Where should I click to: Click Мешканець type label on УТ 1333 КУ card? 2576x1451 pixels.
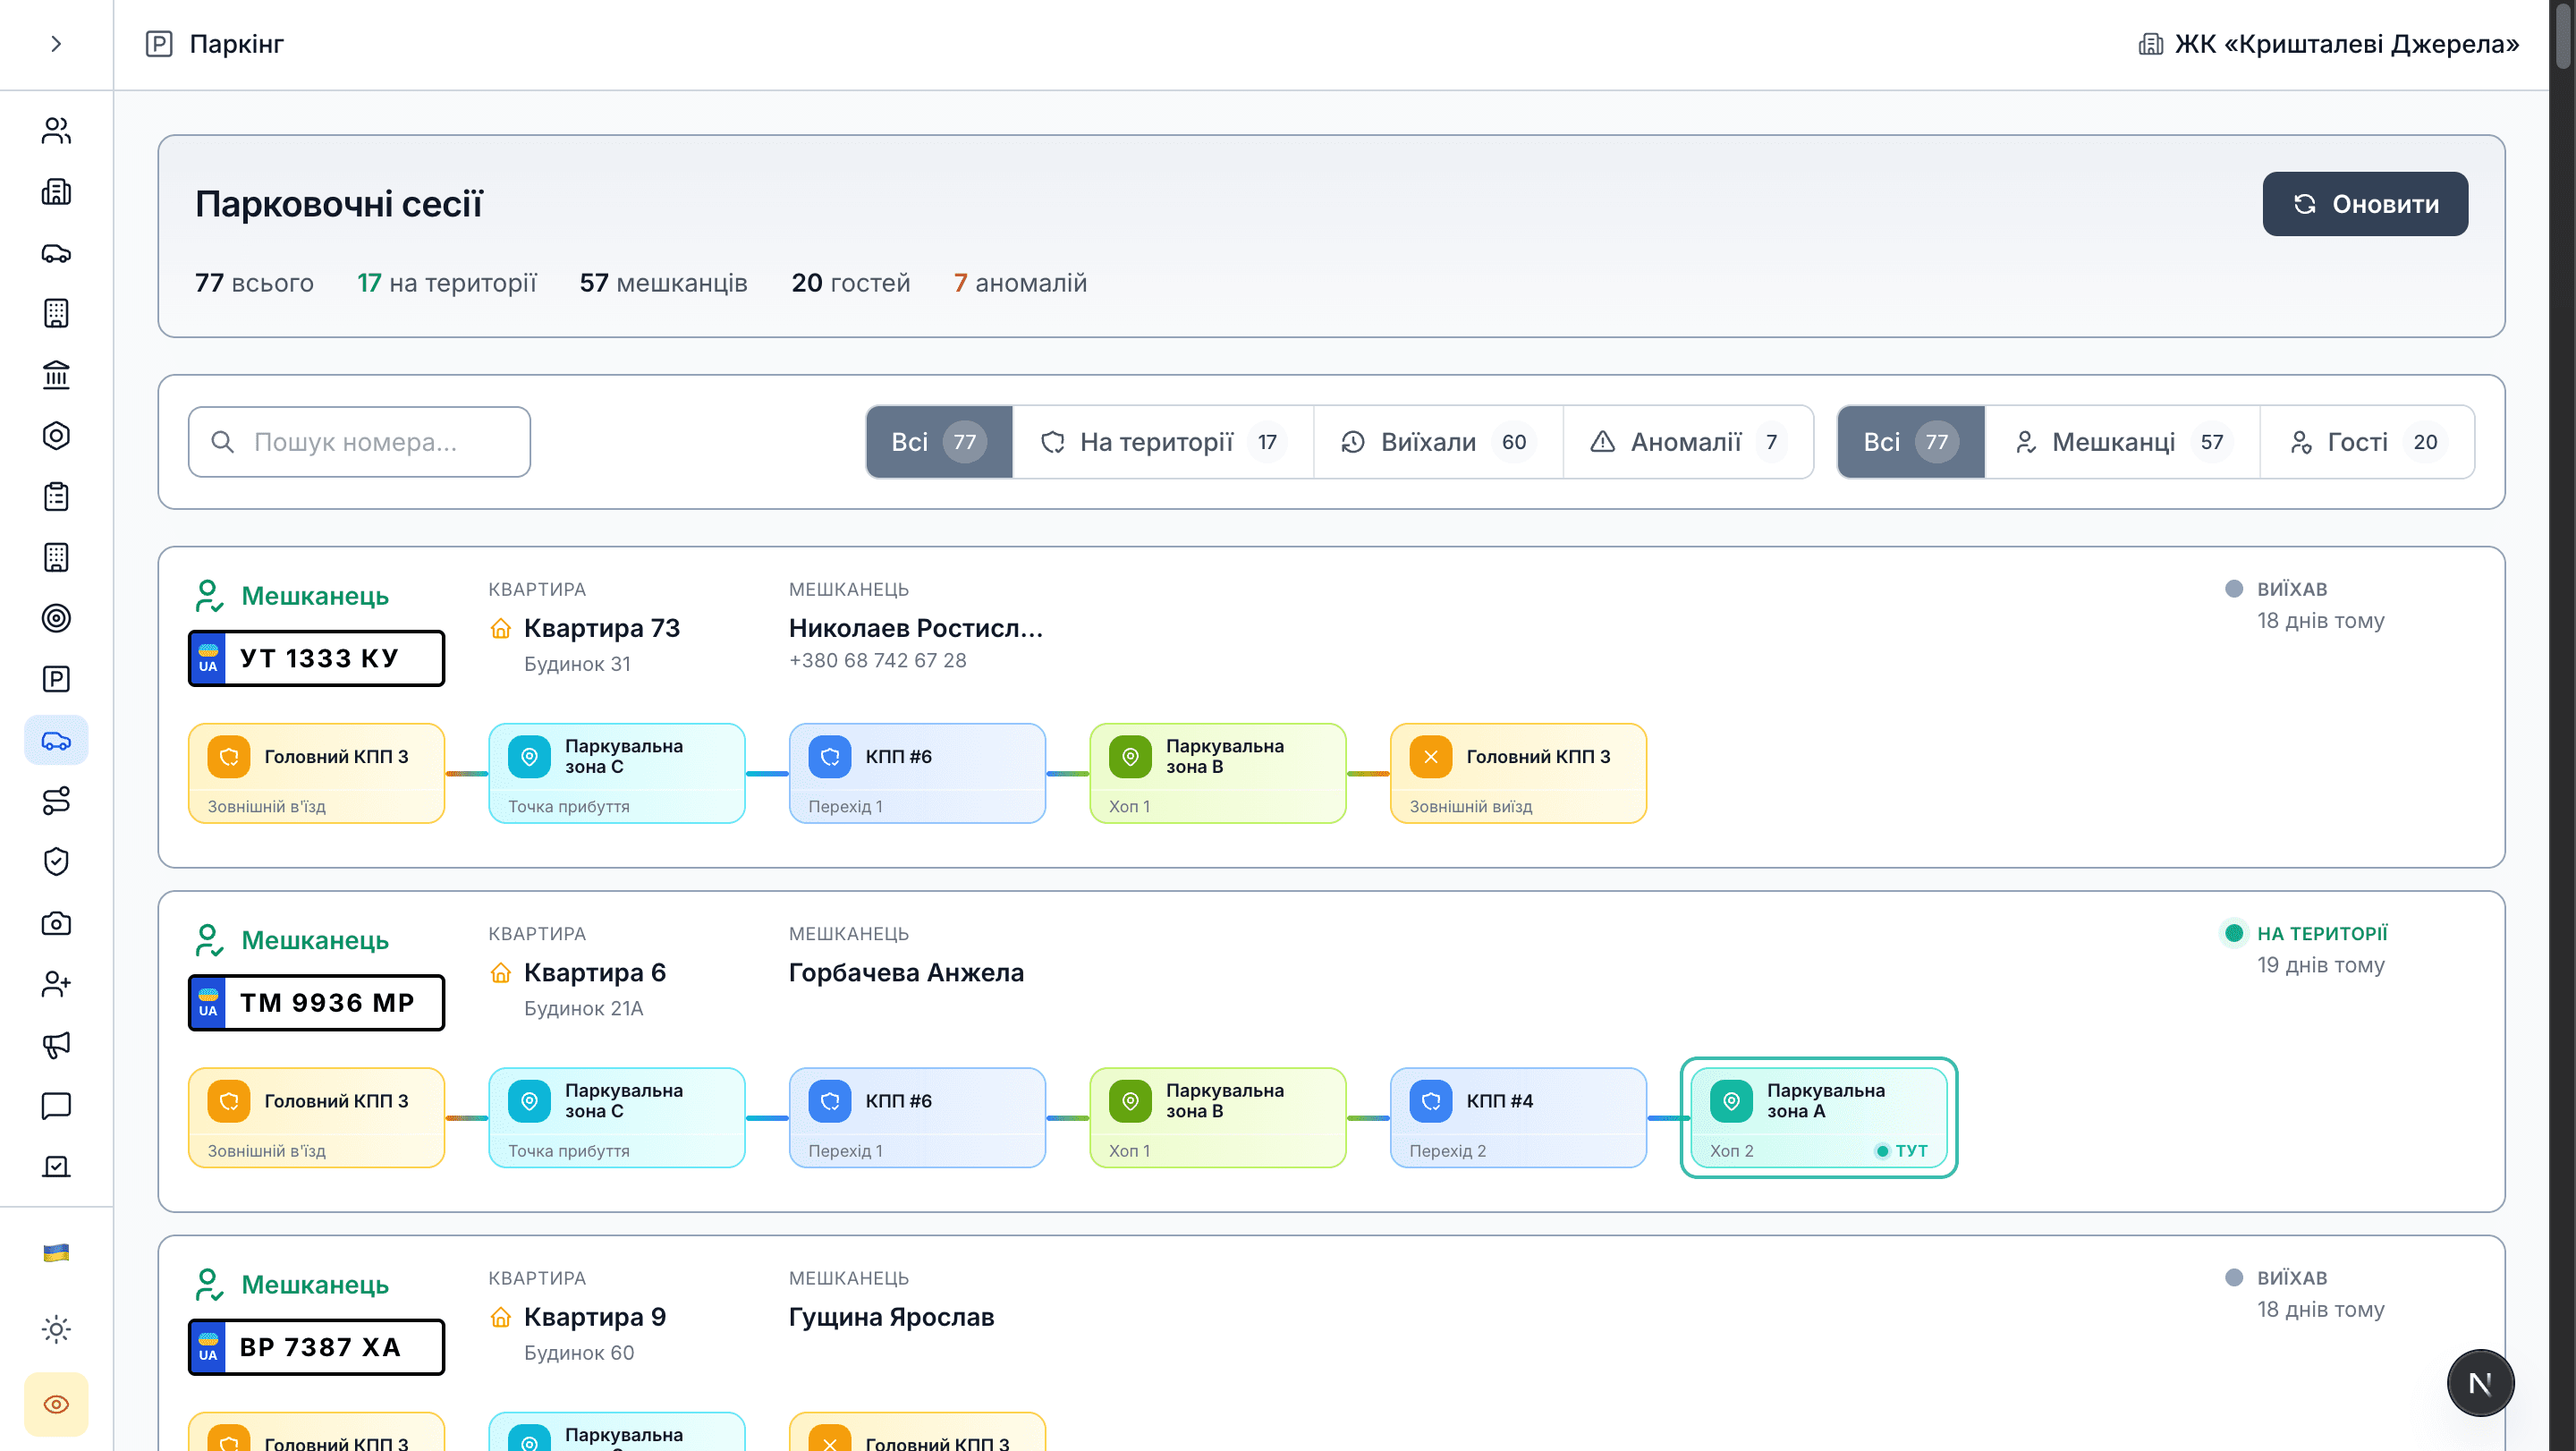(x=314, y=596)
